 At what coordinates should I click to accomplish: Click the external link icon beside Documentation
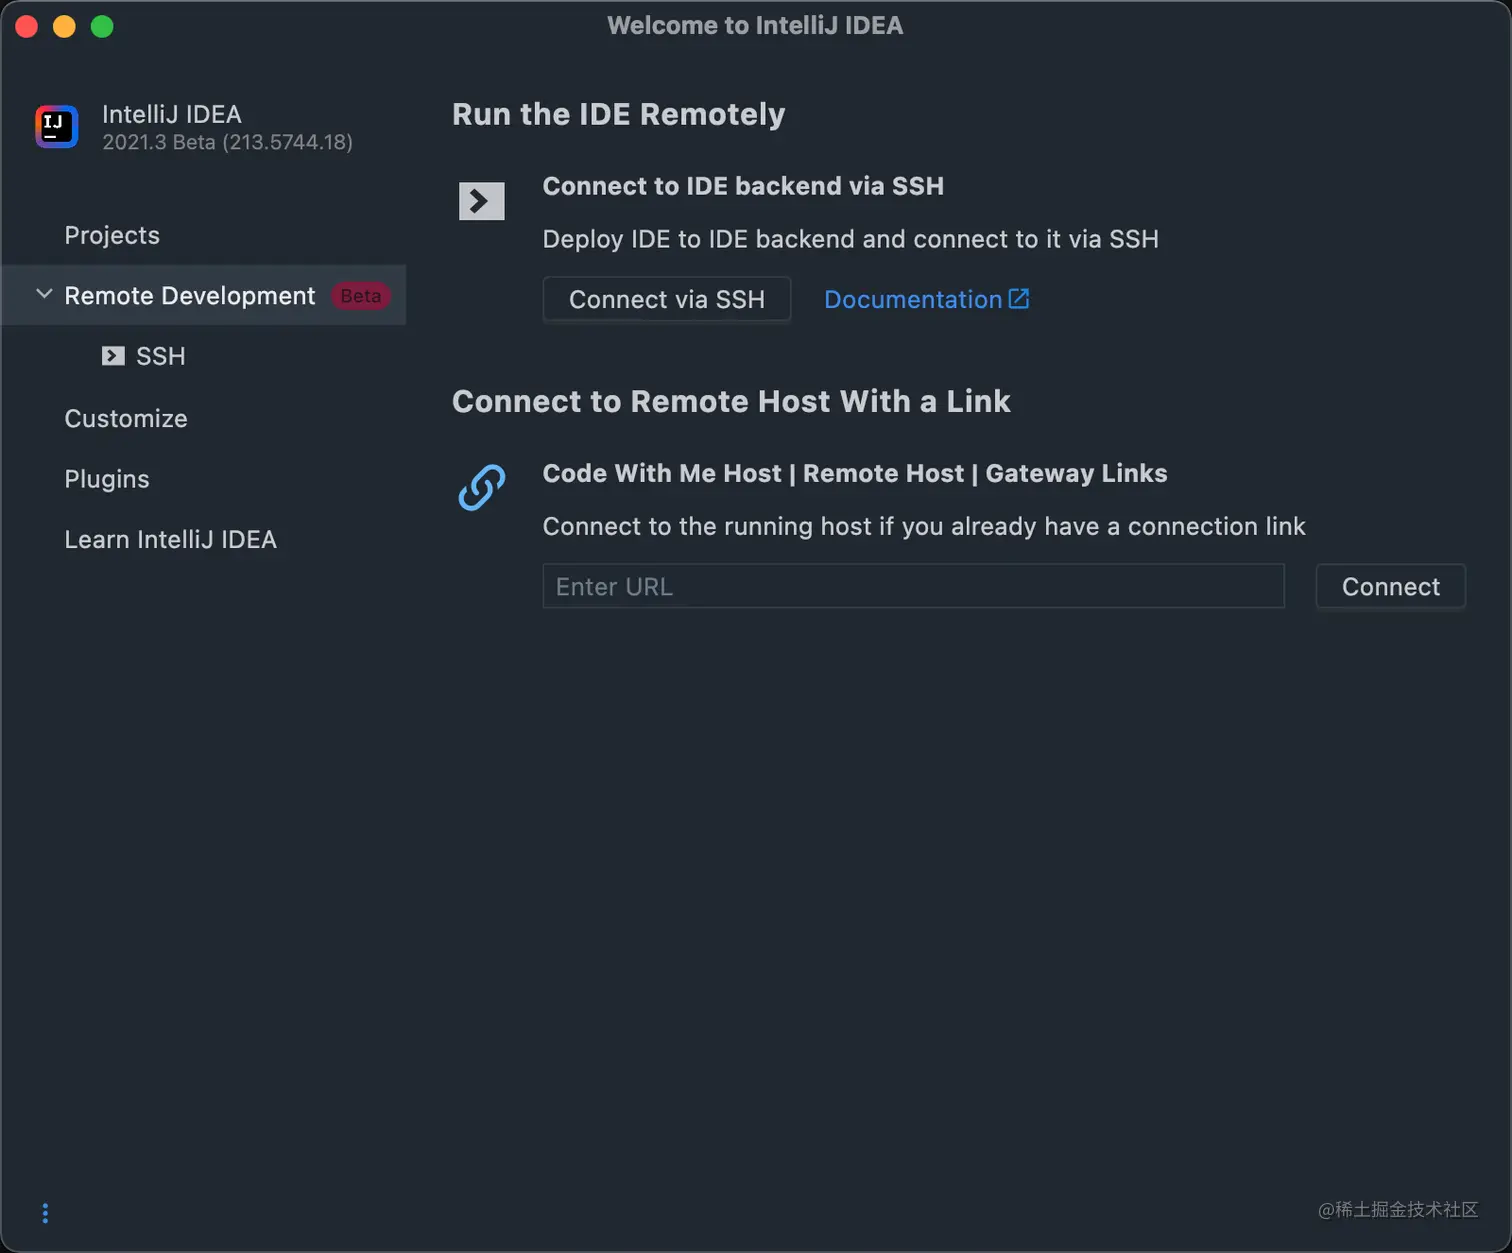(1019, 299)
